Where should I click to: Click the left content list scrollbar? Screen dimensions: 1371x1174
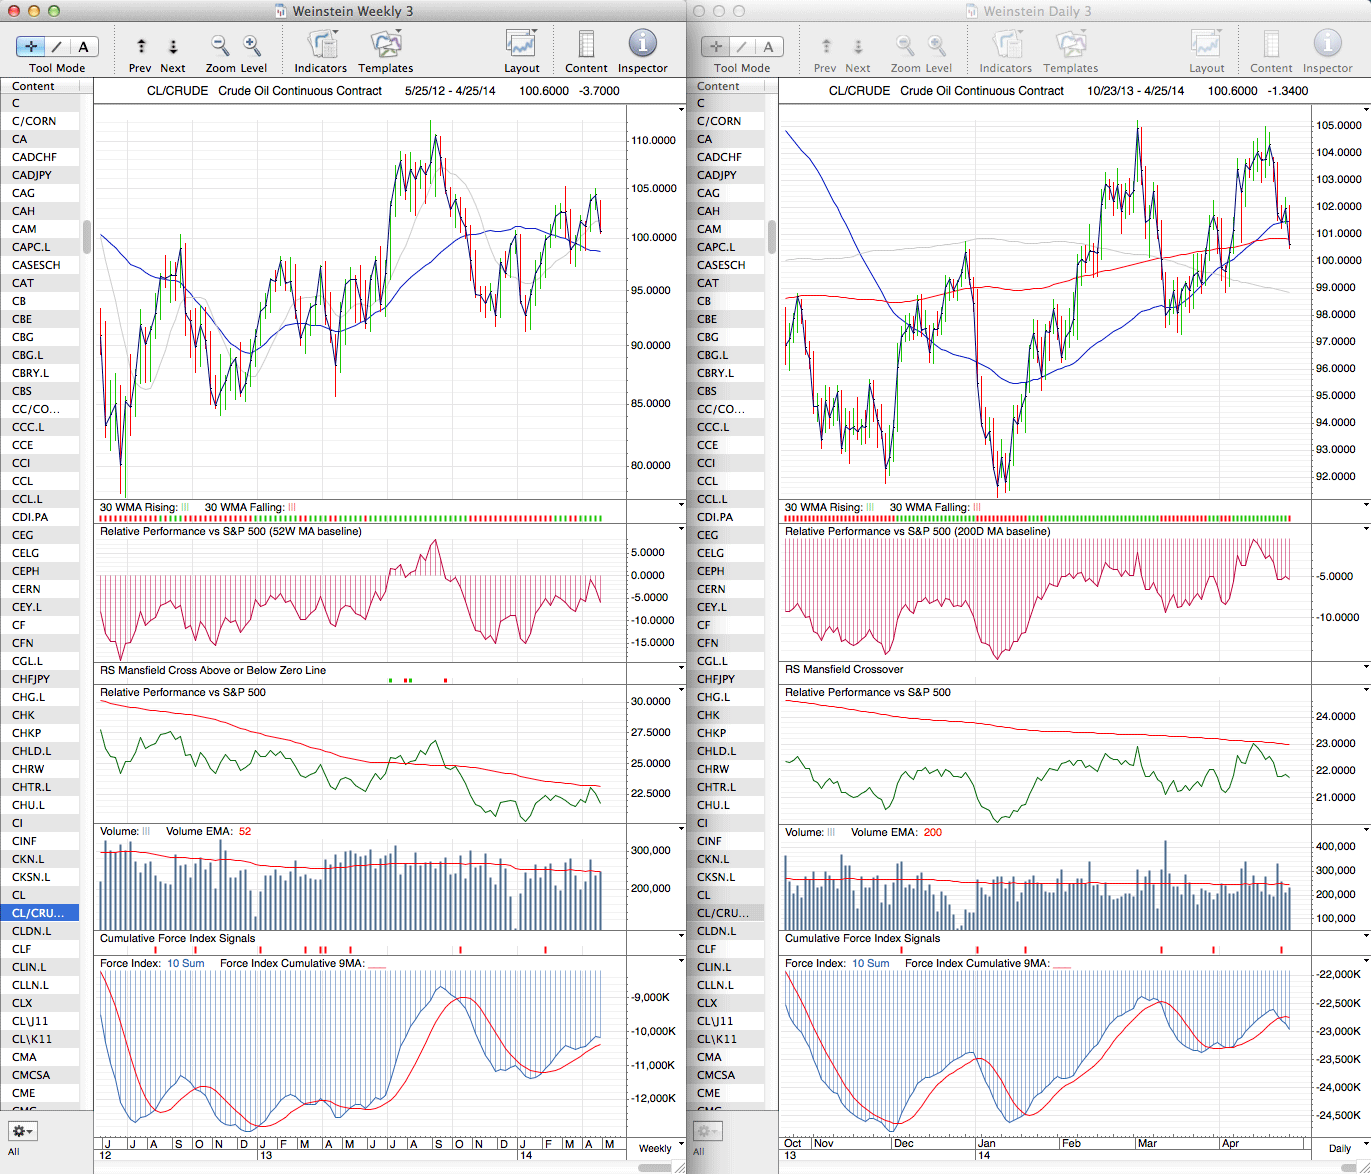tap(87, 237)
